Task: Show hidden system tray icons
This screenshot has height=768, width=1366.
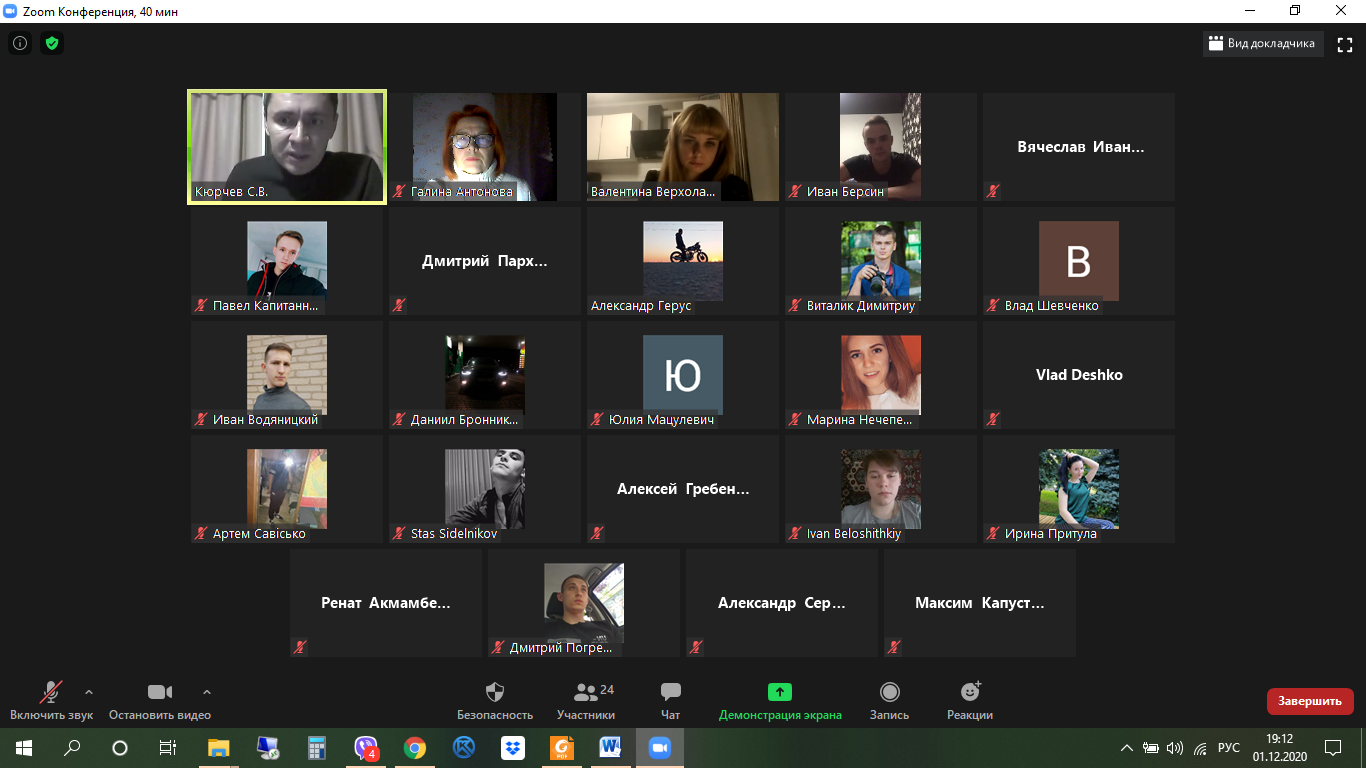Action: click(1127, 748)
